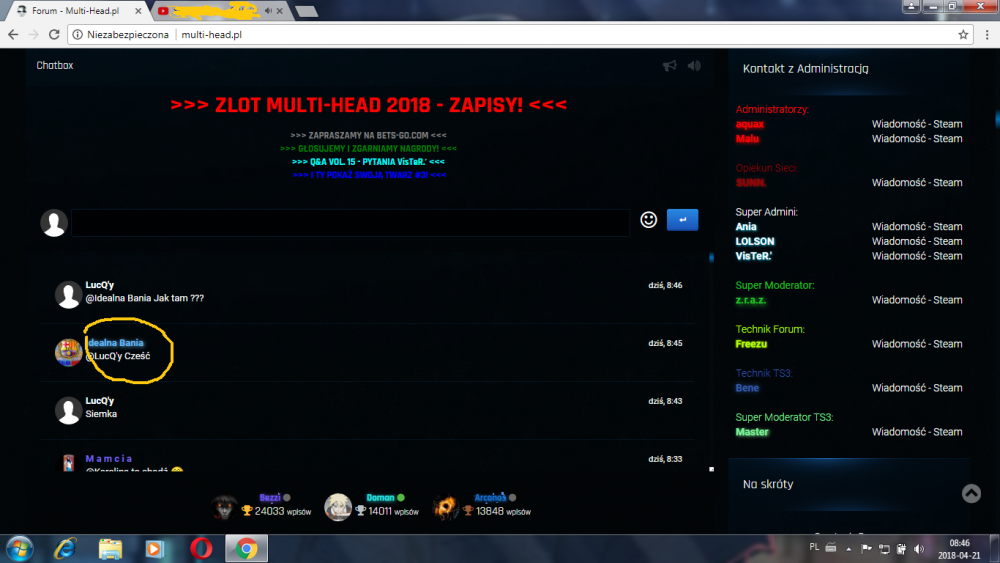Reload the page
Screen dimensions: 1000x563
(54, 34)
